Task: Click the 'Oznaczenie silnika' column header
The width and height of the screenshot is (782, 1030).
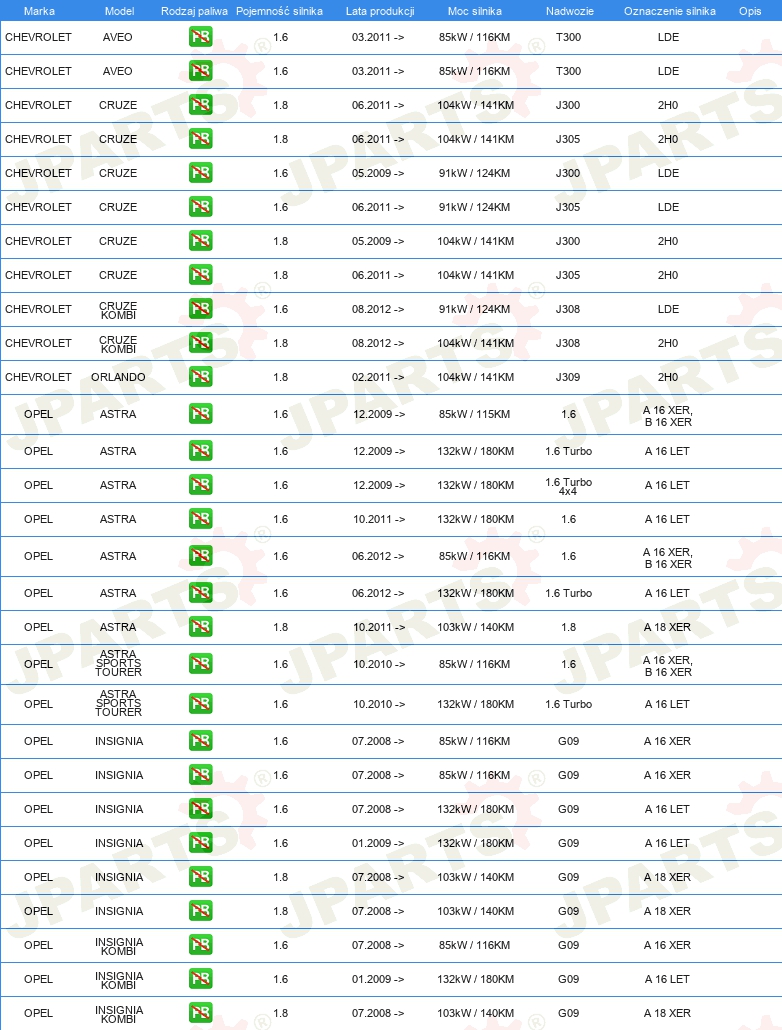Action: [x=670, y=11]
